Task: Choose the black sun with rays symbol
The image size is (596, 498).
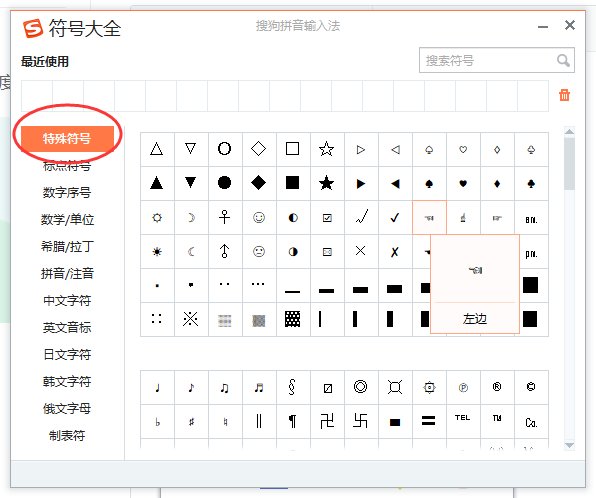Action: coord(157,252)
